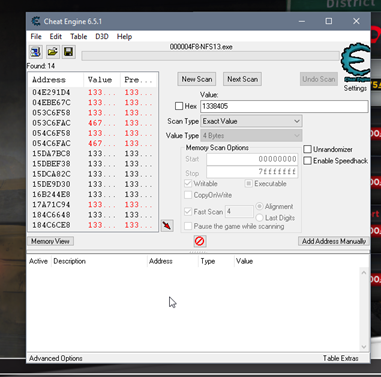Click the Stop address field
This screenshot has height=377, width=381.
pyautogui.click(x=252, y=172)
